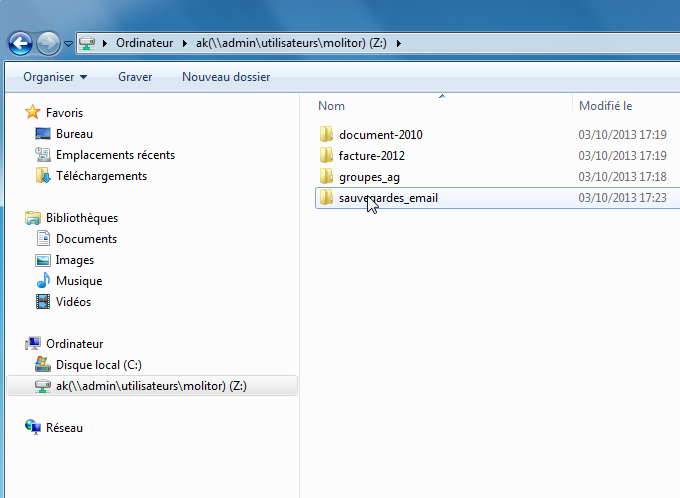
Task: Open the Musique library
Action: pos(79,281)
